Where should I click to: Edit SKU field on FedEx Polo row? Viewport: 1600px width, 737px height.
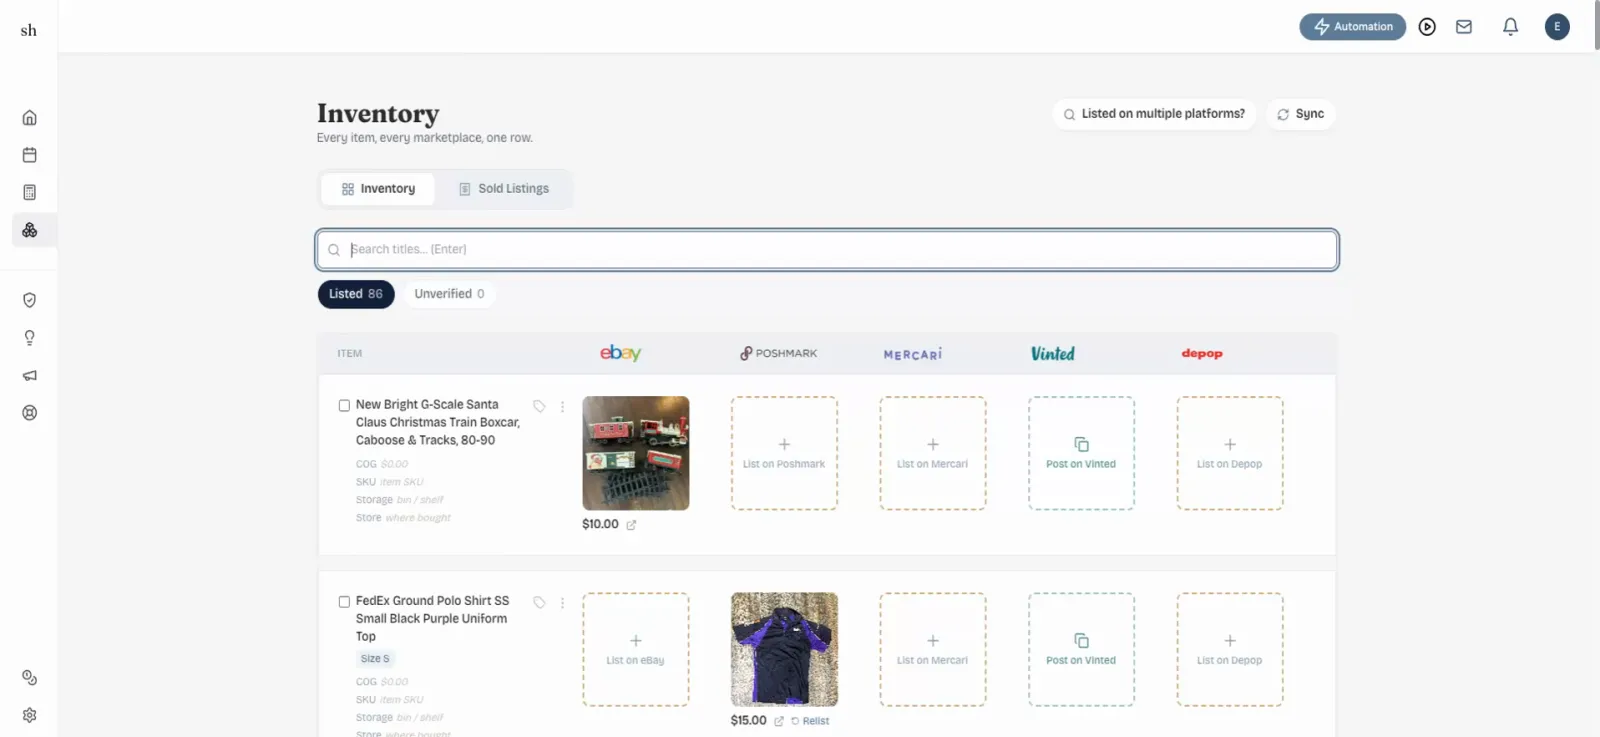(x=402, y=700)
